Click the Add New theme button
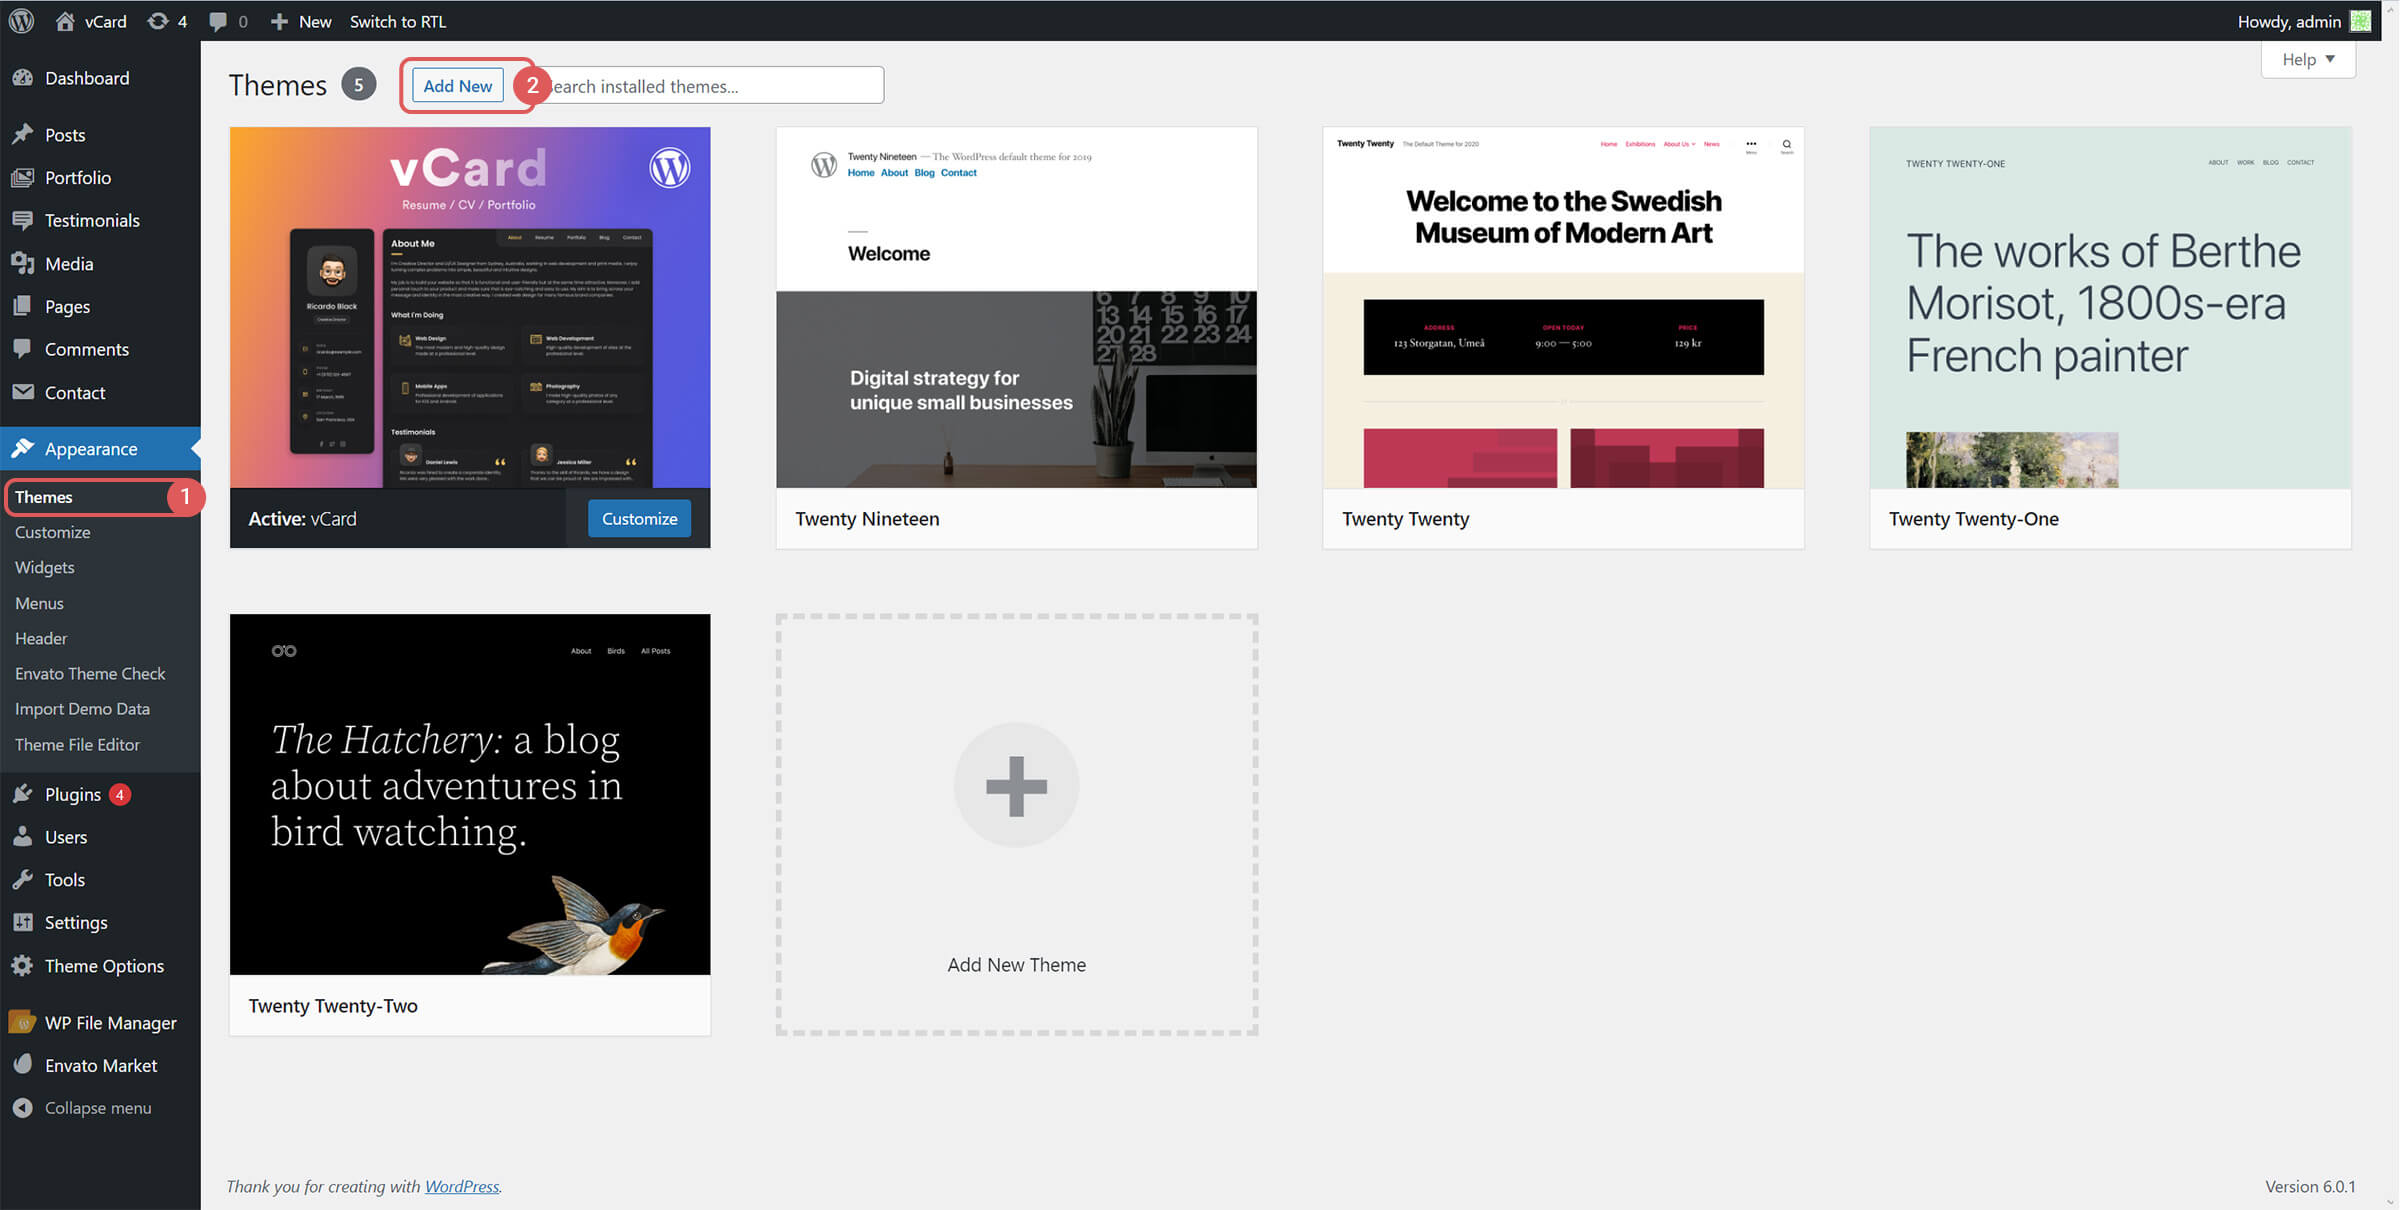2400x1210 pixels. pos(458,86)
